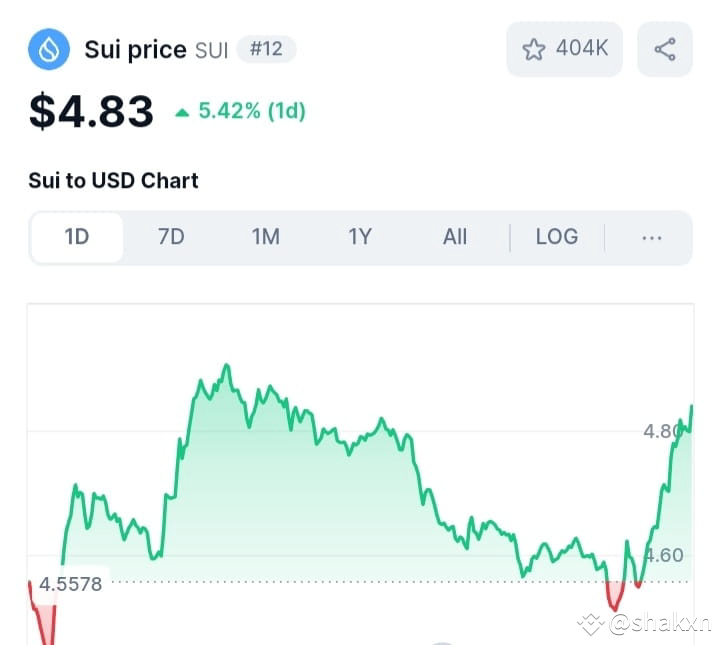This screenshot has height=645, width=720.
Task: Click the 4.5578 opening price label
Action: click(x=71, y=584)
